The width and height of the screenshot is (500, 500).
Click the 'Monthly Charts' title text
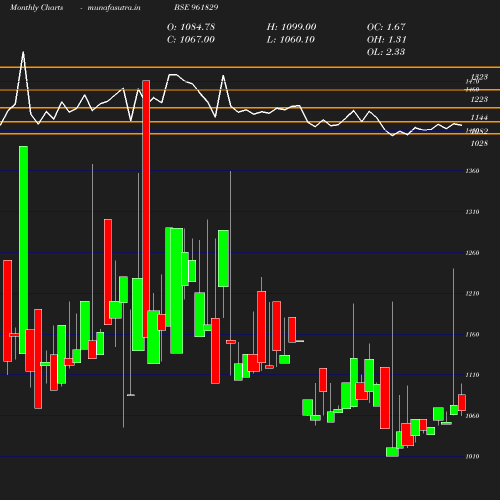coord(36,8)
